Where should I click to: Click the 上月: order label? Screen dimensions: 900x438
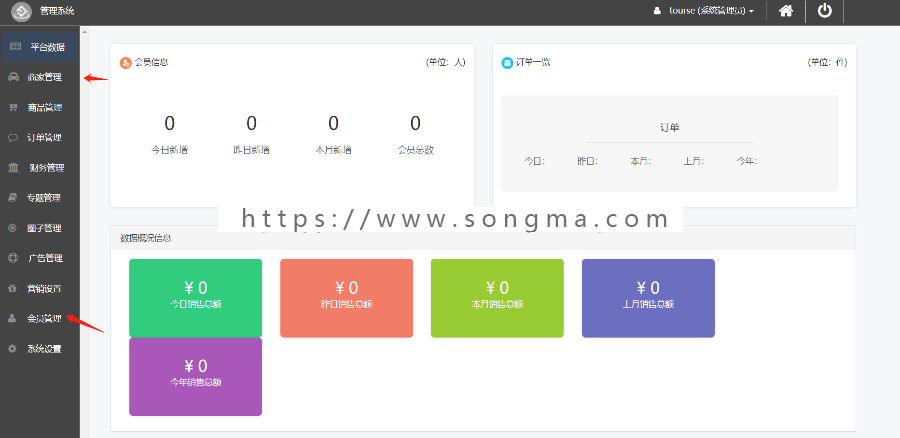coord(694,162)
